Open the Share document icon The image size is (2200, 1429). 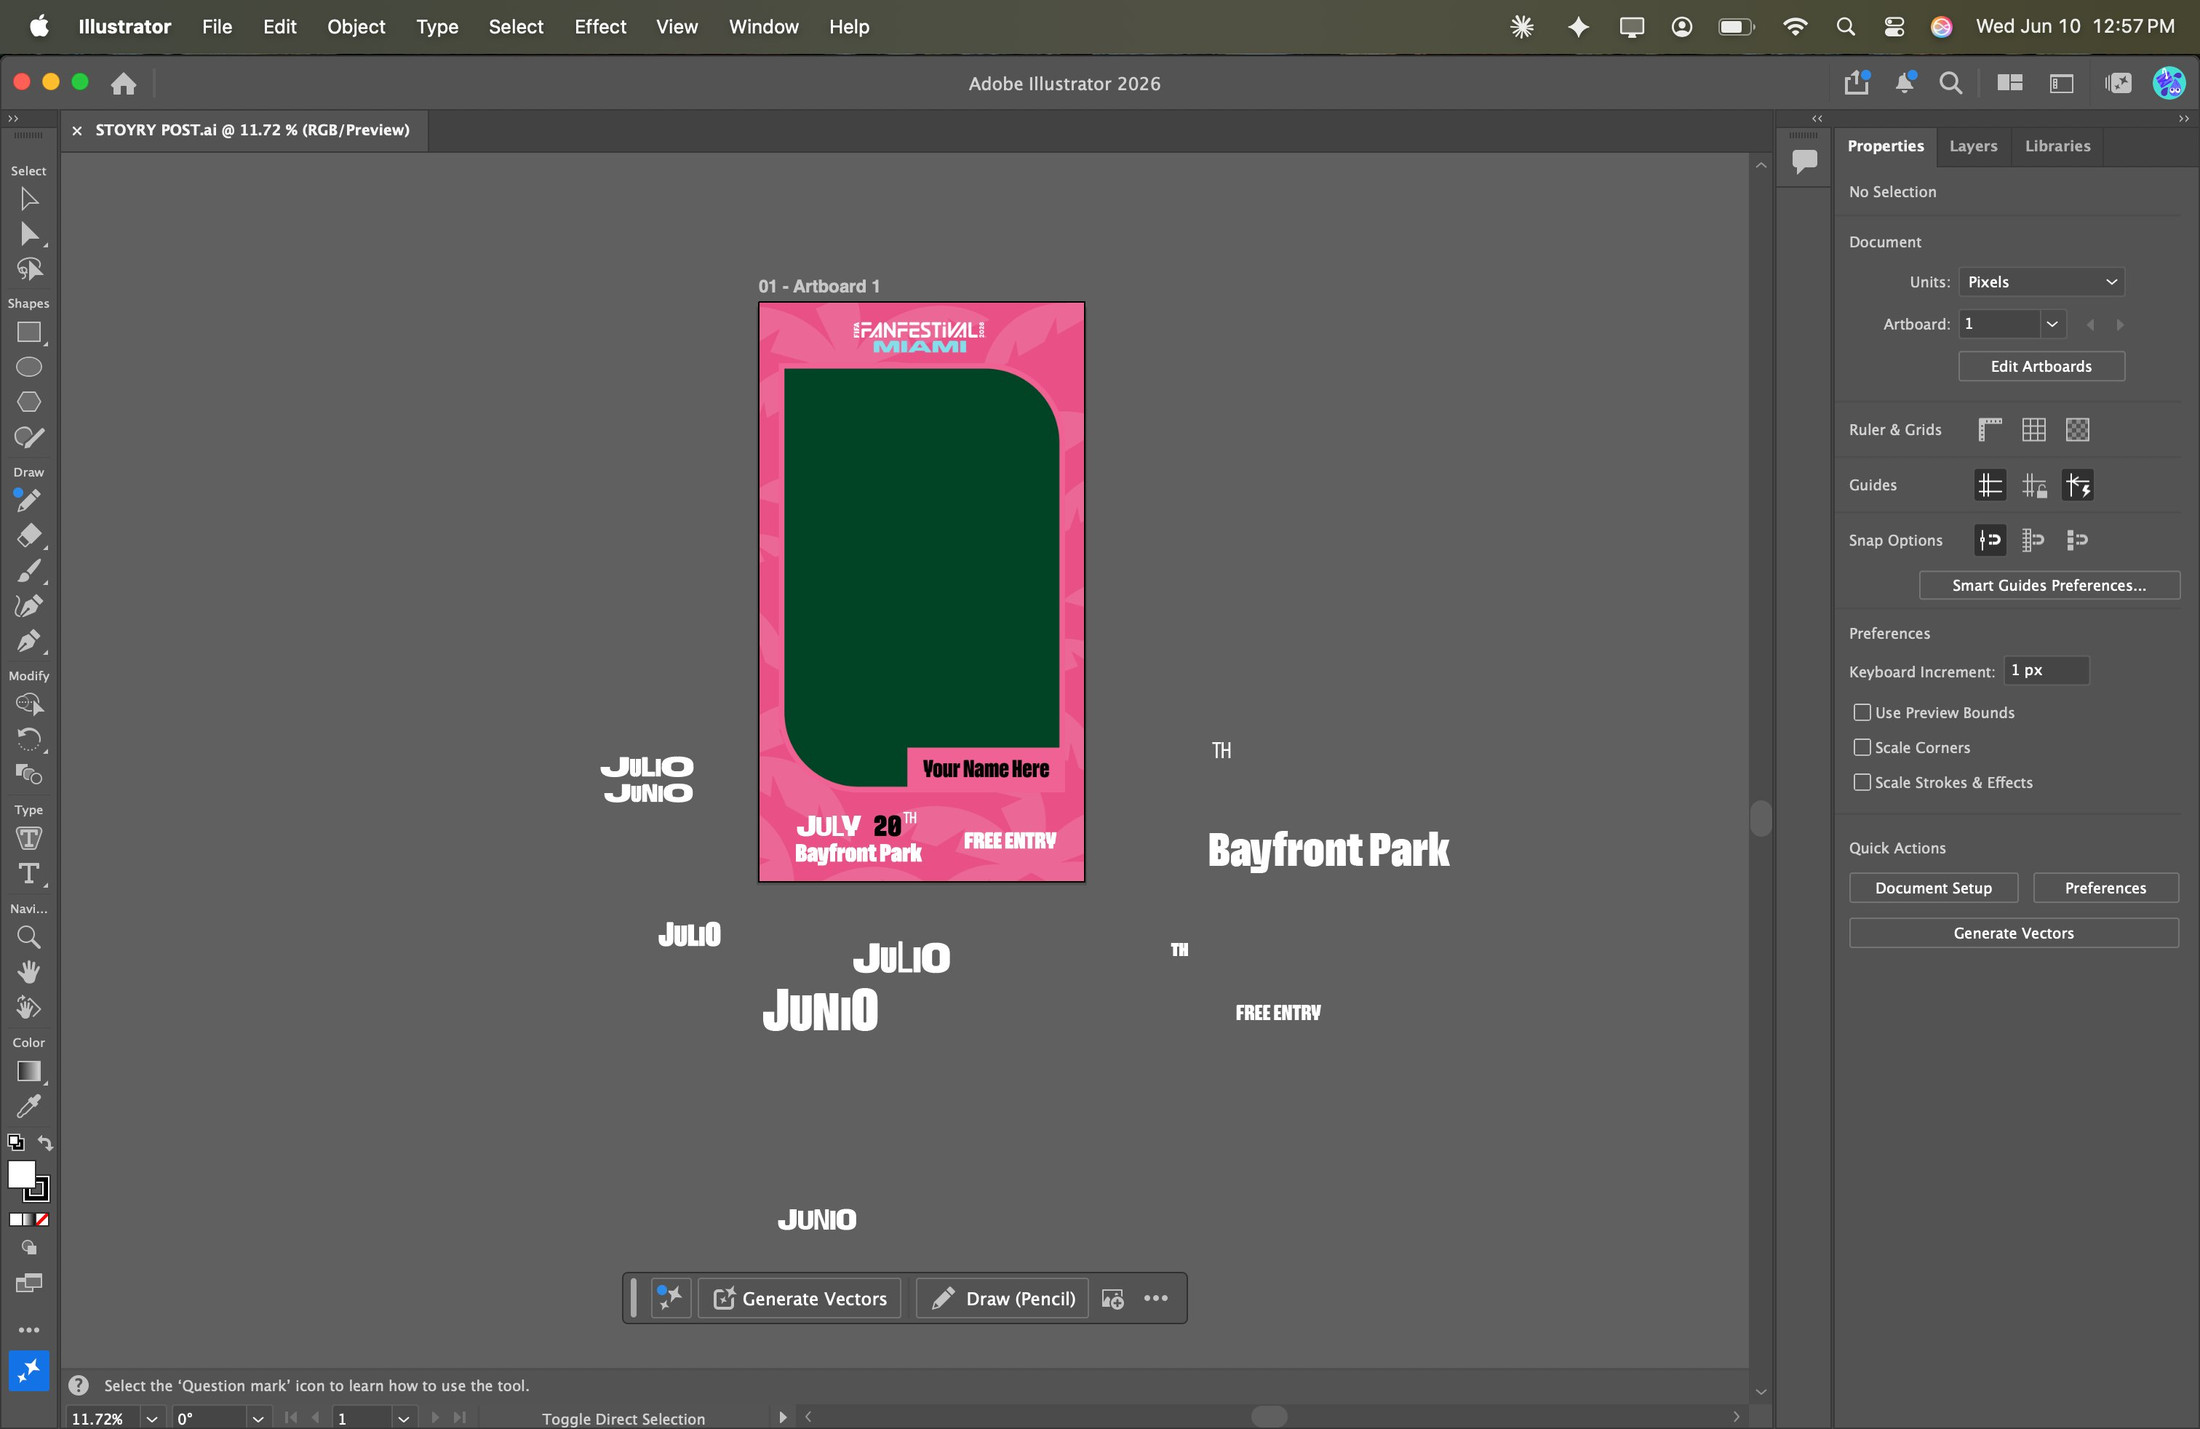point(1857,83)
